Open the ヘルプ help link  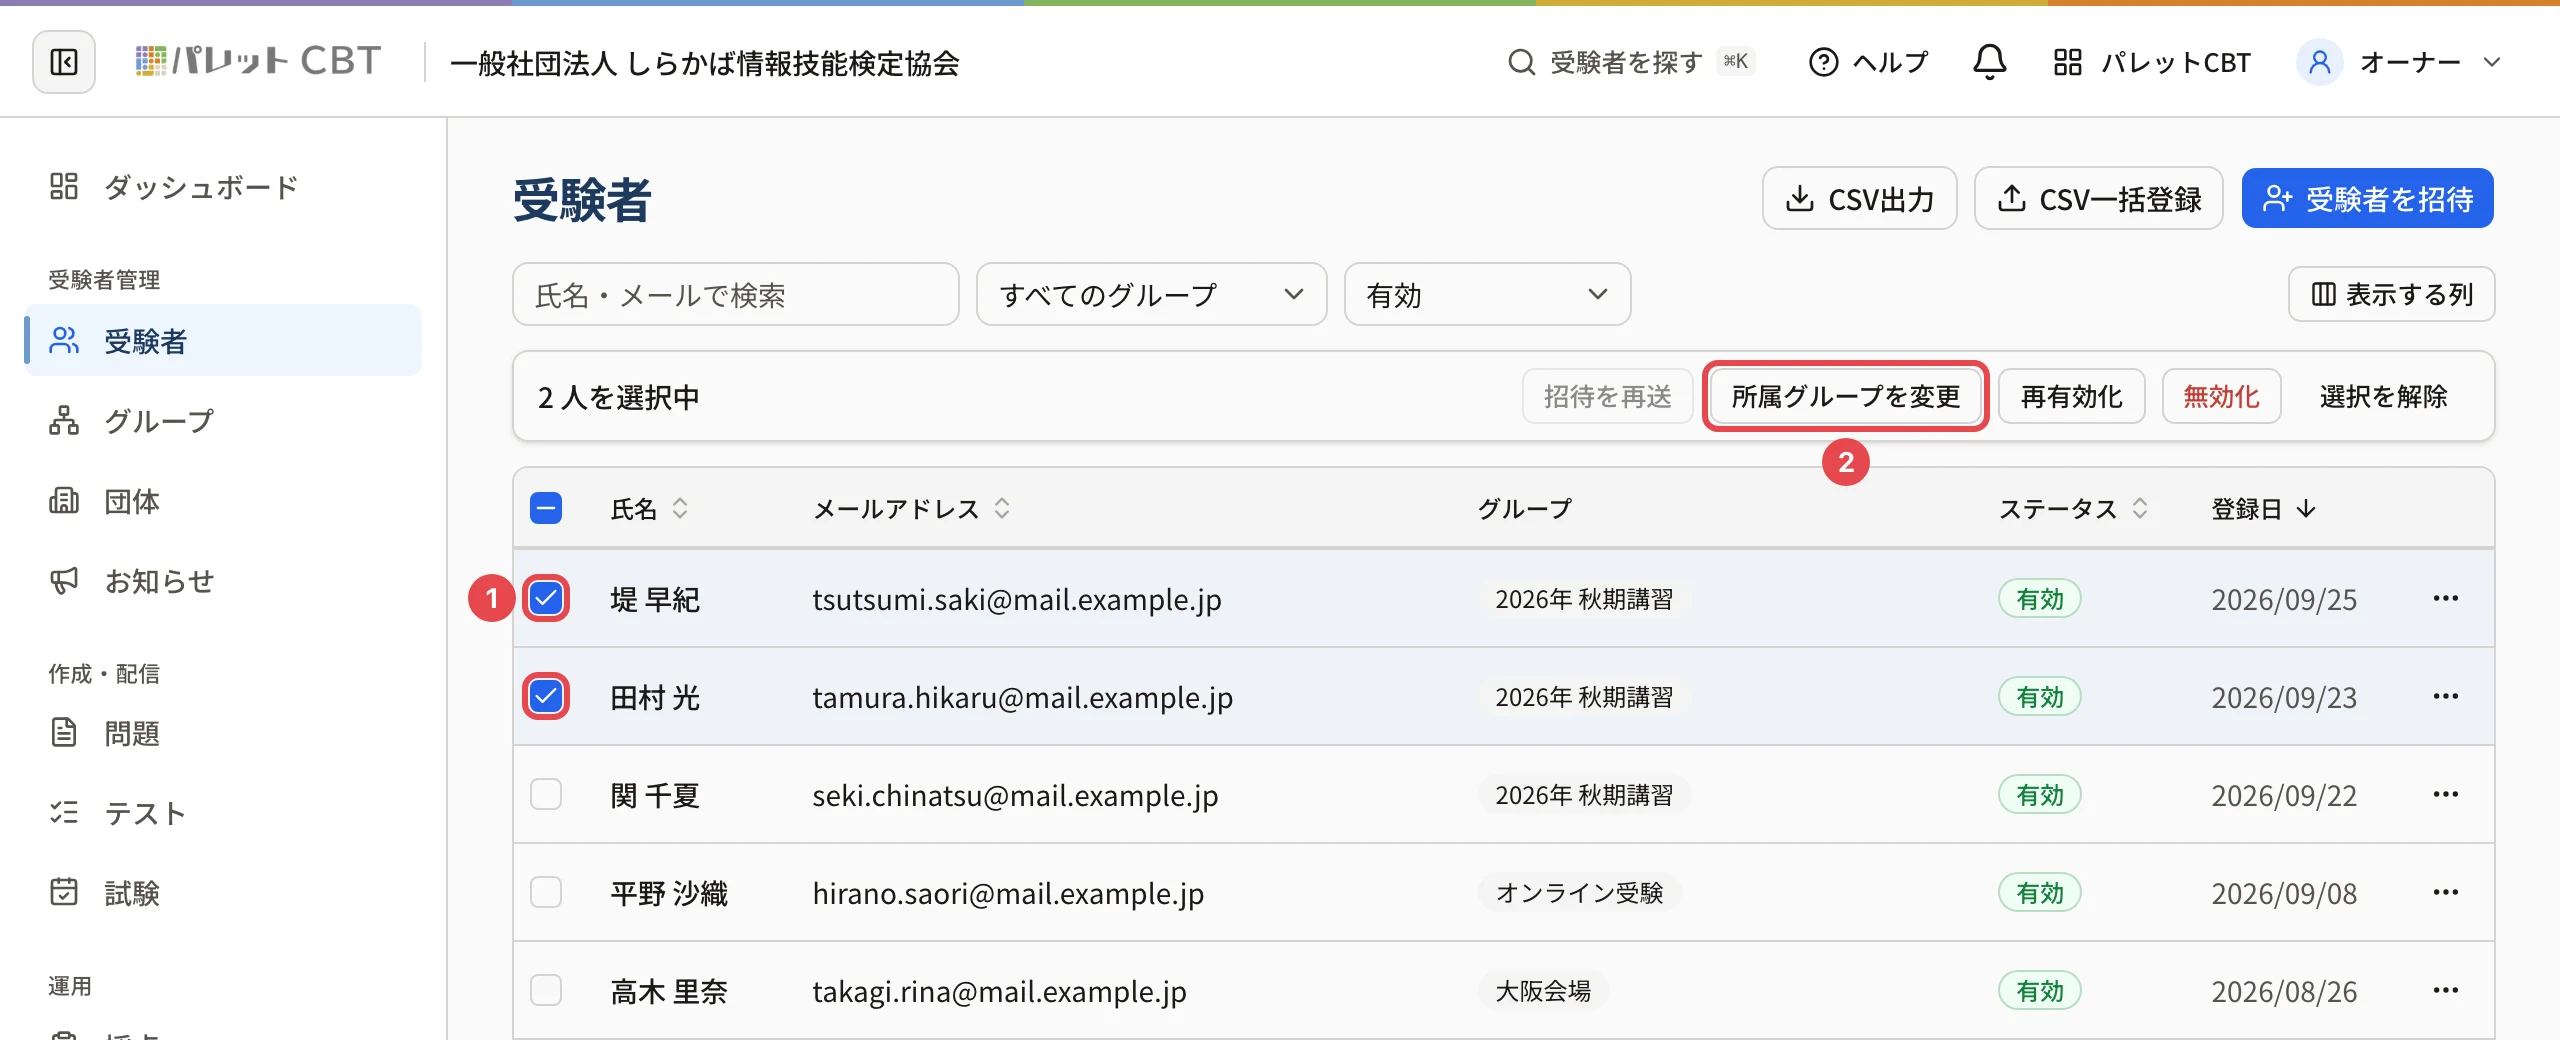click(1868, 62)
